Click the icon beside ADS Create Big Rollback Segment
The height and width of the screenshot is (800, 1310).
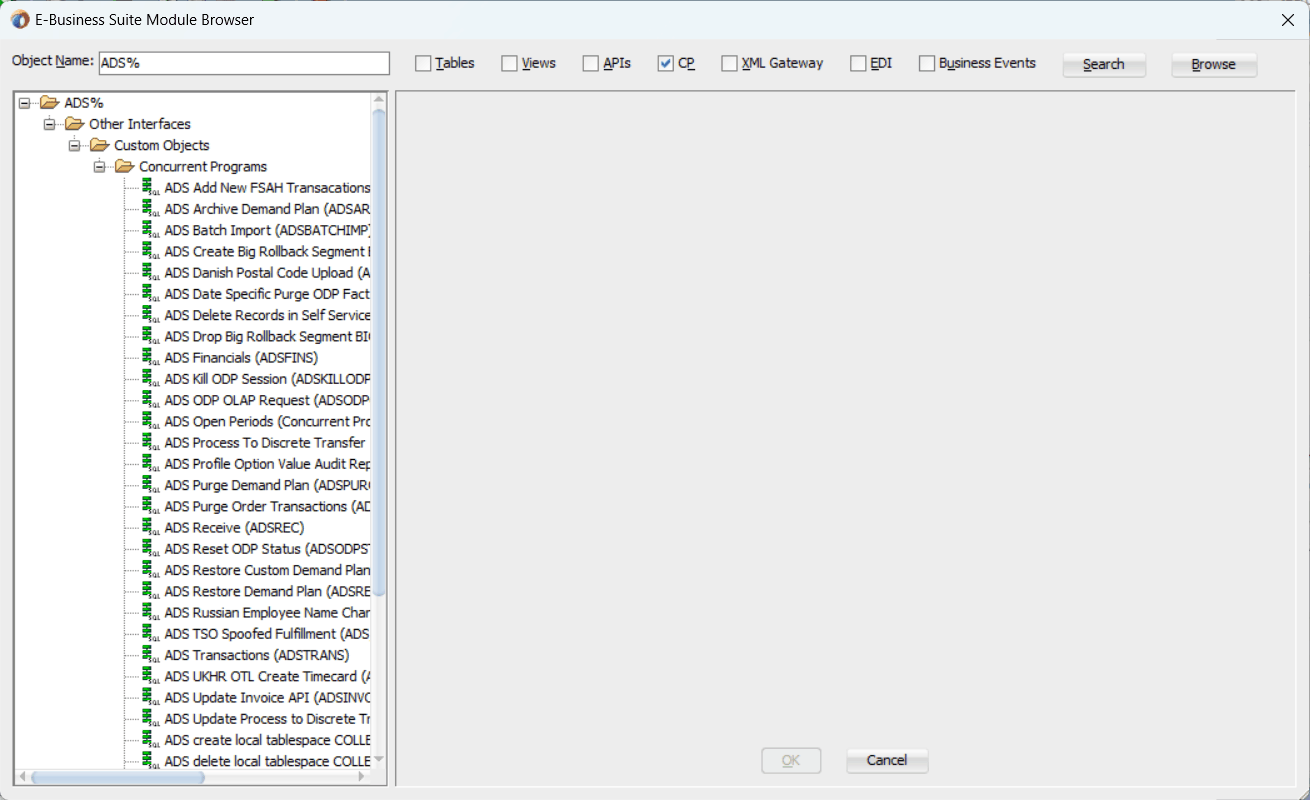click(x=151, y=251)
